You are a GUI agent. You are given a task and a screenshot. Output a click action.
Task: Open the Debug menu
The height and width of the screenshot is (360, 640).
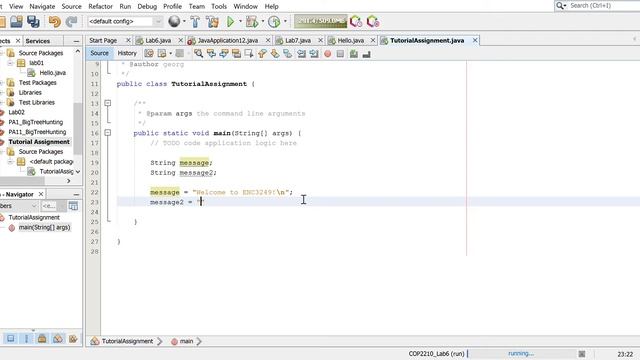click(147, 7)
